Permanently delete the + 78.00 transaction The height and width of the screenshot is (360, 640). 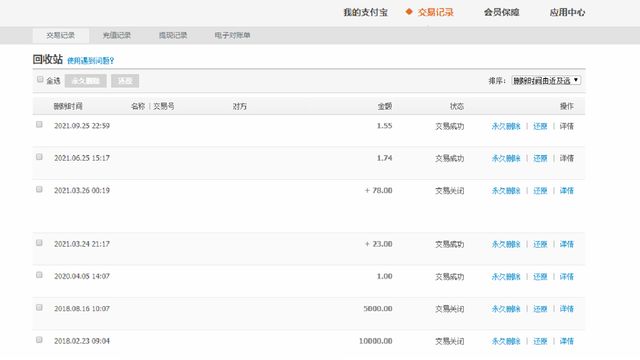(x=506, y=191)
